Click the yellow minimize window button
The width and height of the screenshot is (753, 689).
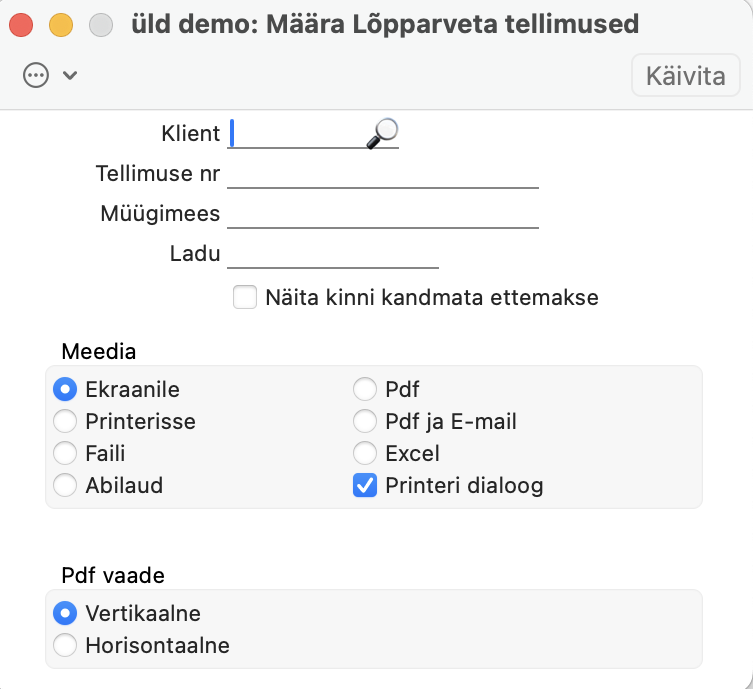tap(61, 24)
